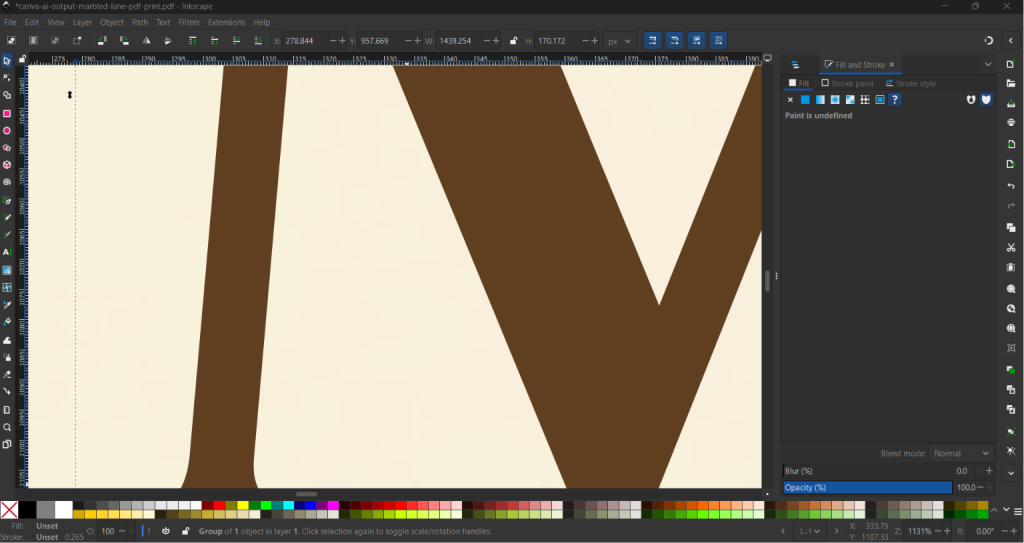Select the Node edit tool
Image resolution: width=1024 pixels, height=543 pixels.
point(7,78)
